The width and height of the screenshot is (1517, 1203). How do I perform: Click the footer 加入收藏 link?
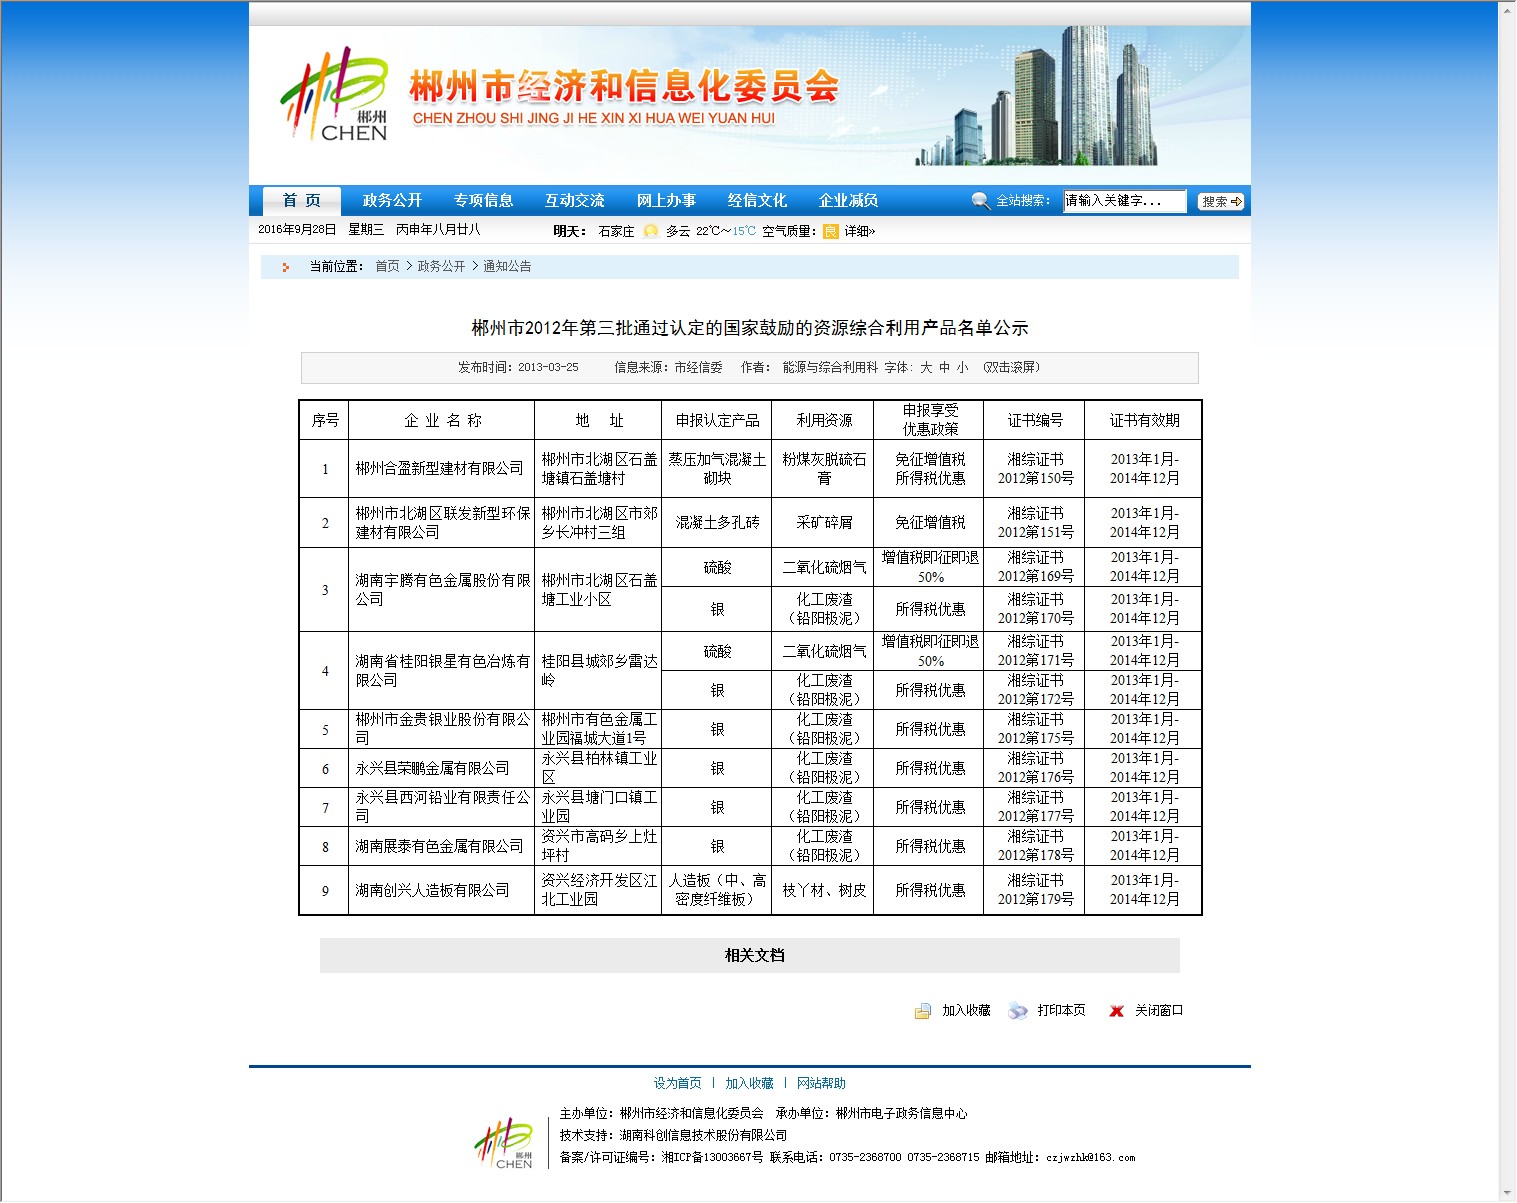(x=750, y=1084)
